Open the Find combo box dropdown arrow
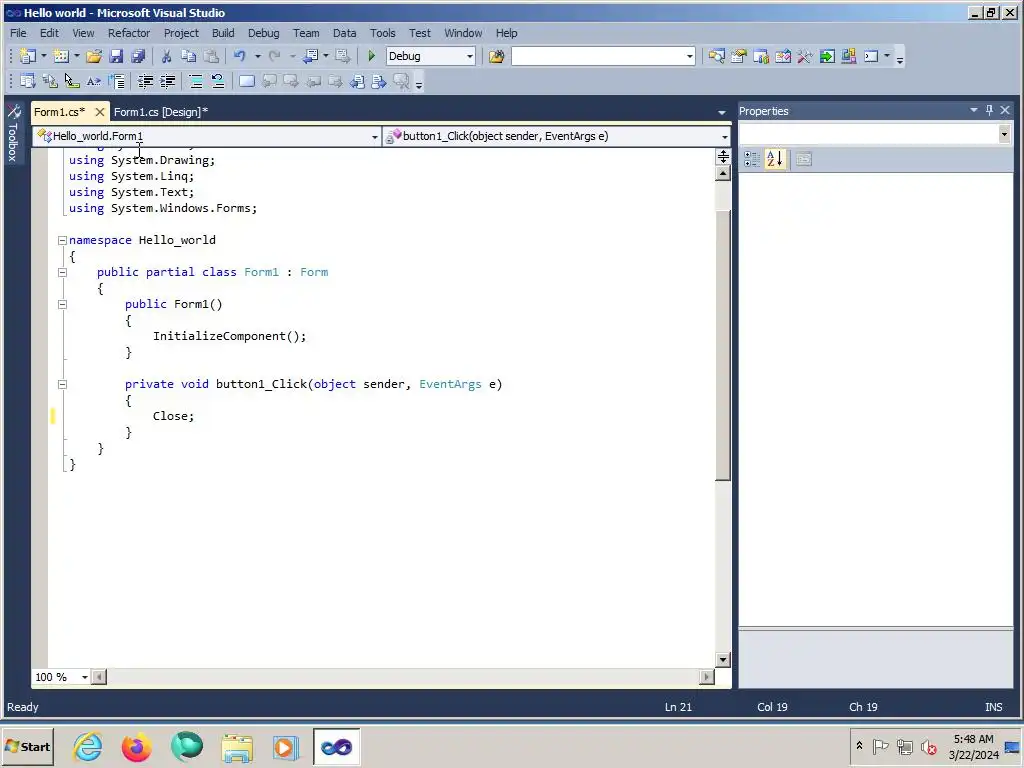The height and width of the screenshot is (768, 1024). pos(690,56)
